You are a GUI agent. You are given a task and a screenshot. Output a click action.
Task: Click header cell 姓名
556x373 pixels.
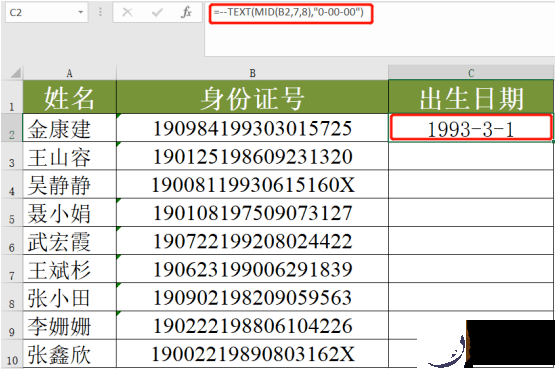[70, 97]
